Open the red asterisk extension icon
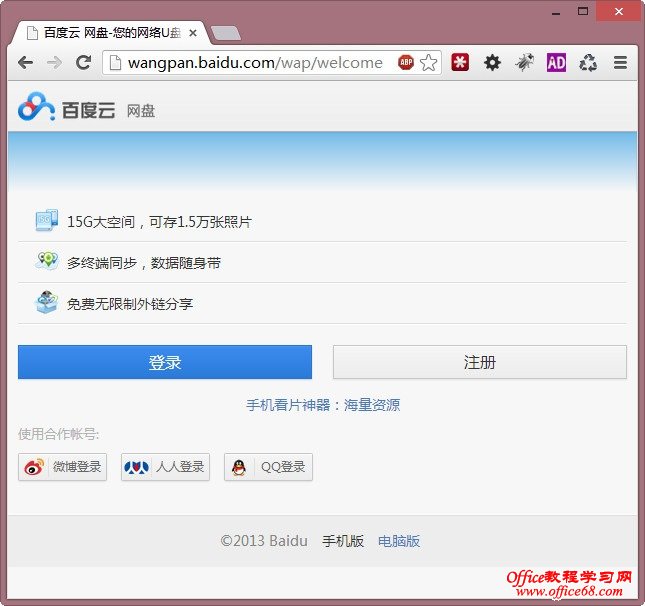The width and height of the screenshot is (645, 606). [x=460, y=63]
